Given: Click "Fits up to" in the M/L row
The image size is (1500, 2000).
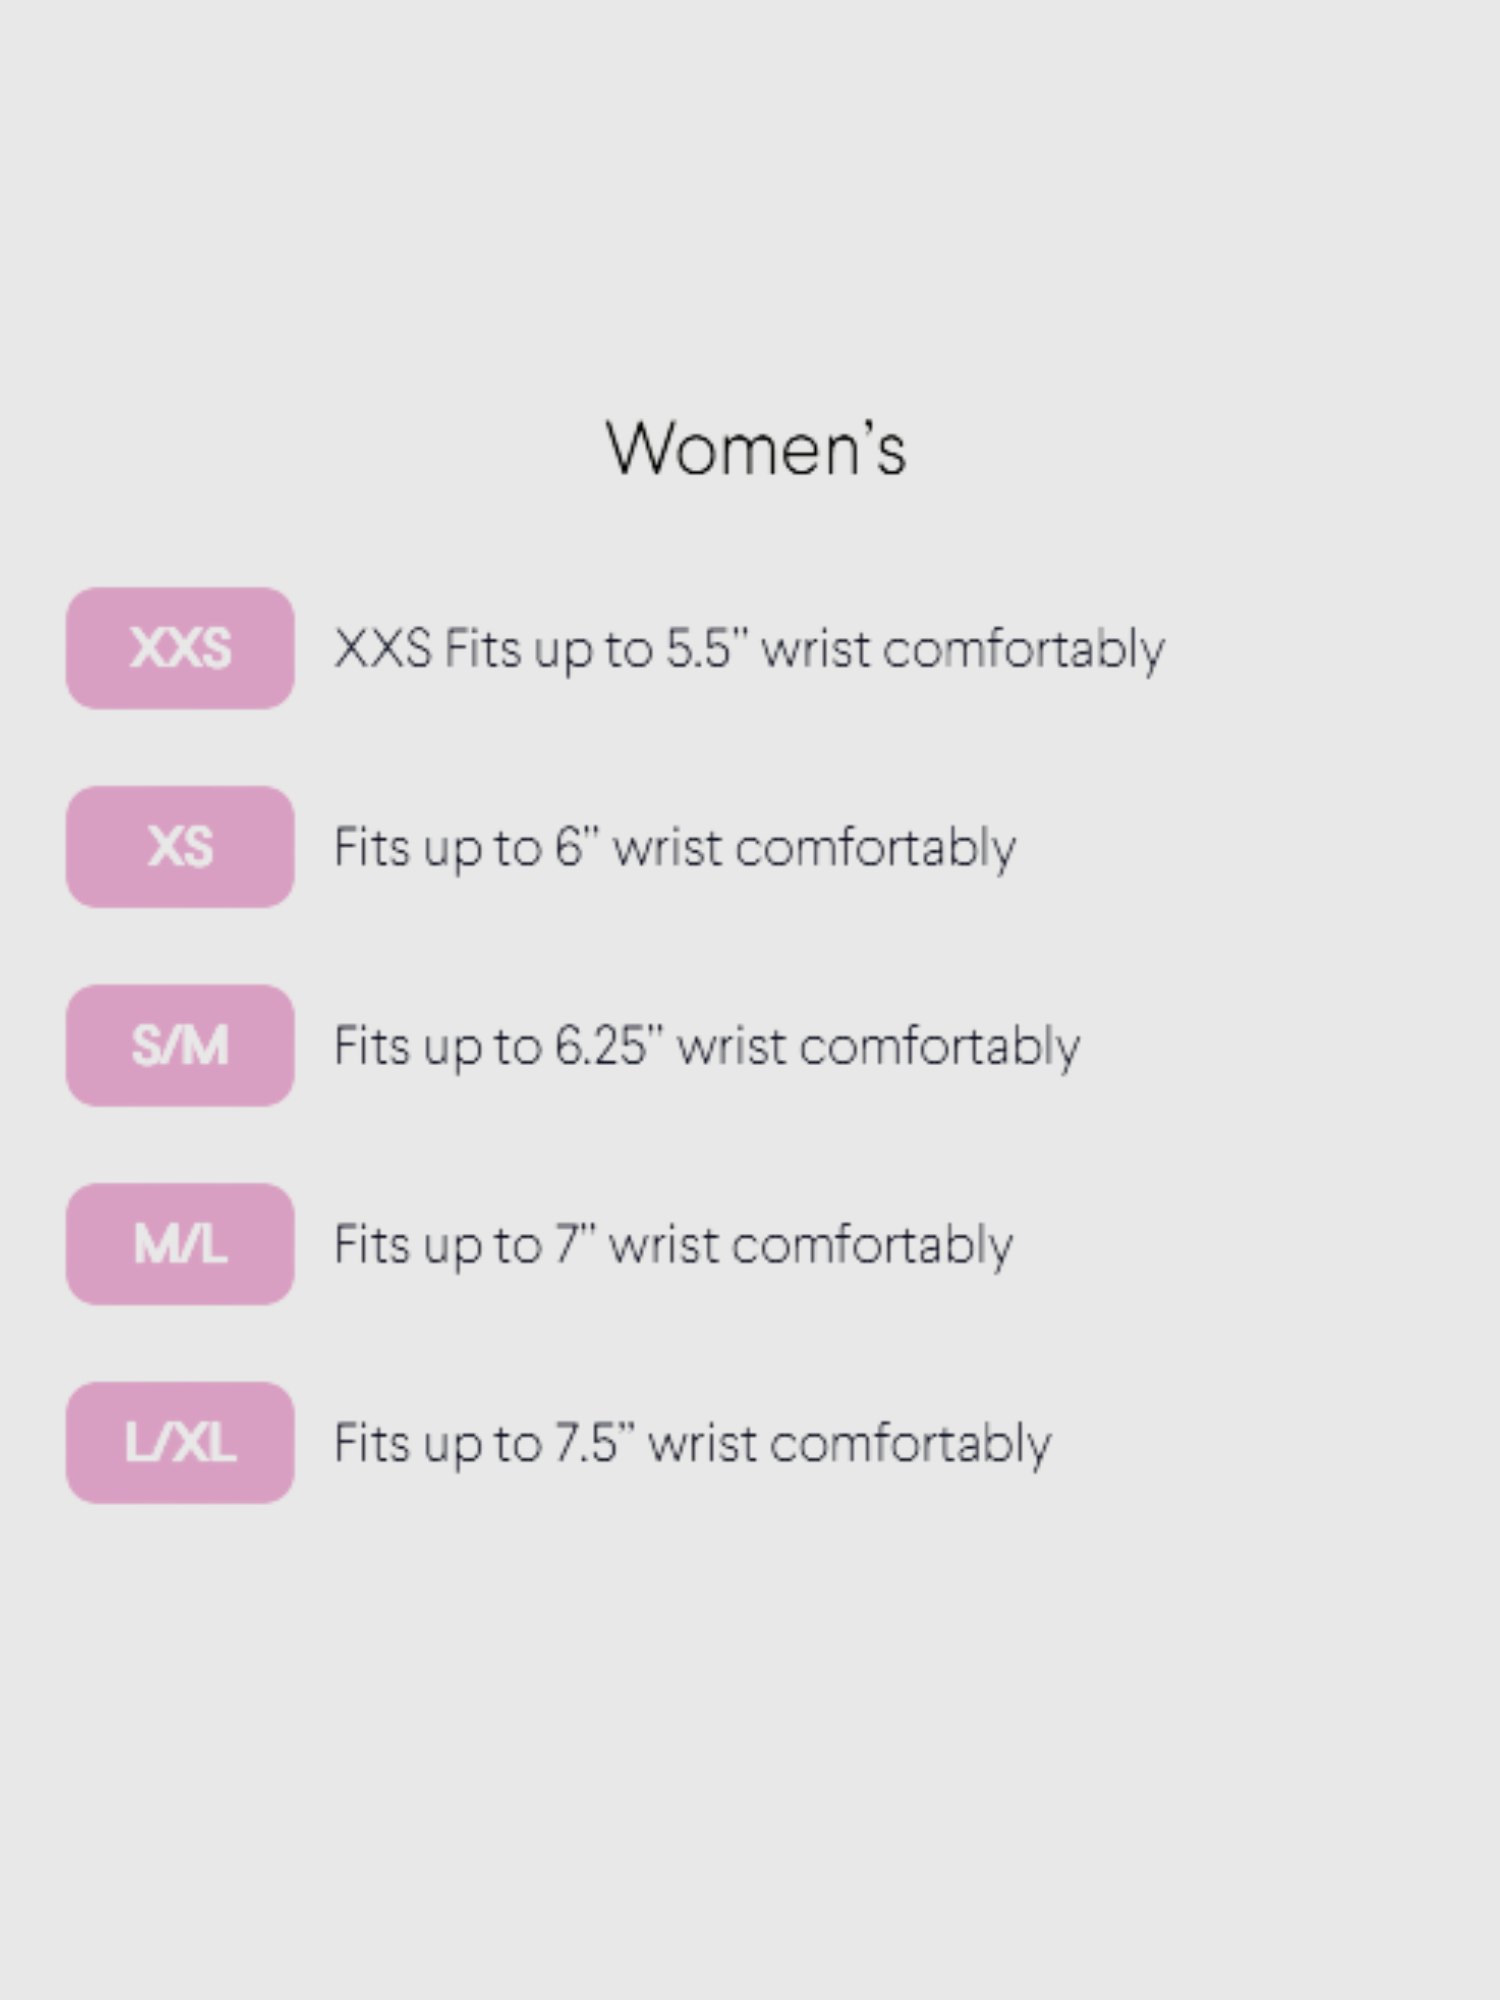Looking at the screenshot, I should pyautogui.click(x=437, y=1244).
